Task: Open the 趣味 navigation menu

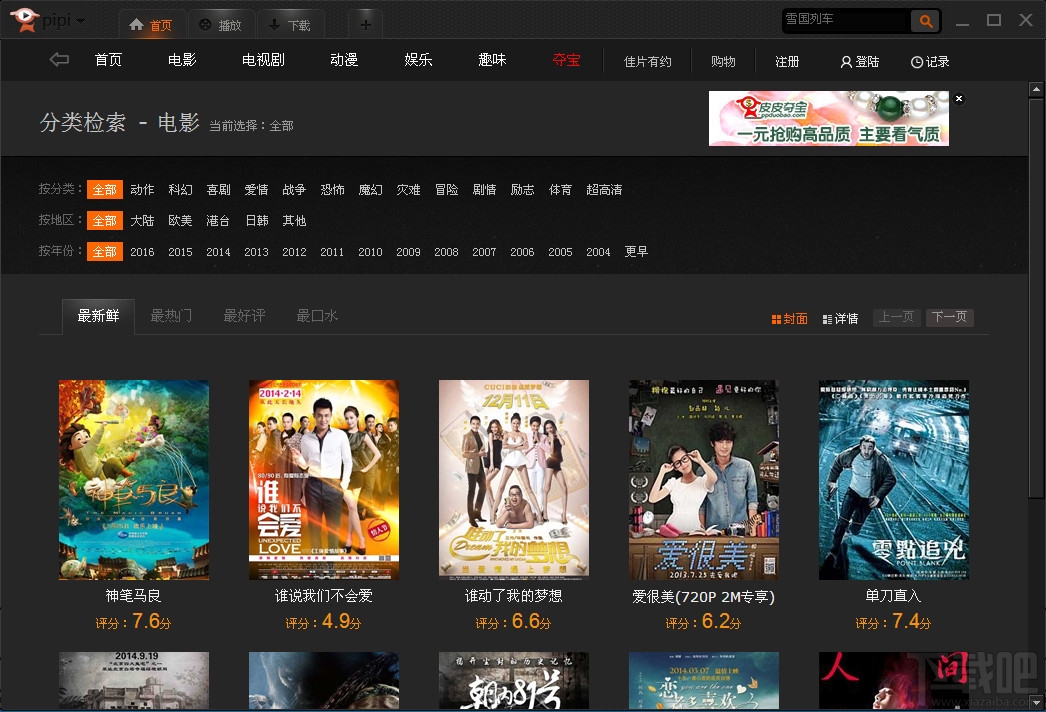Action: click(x=492, y=60)
